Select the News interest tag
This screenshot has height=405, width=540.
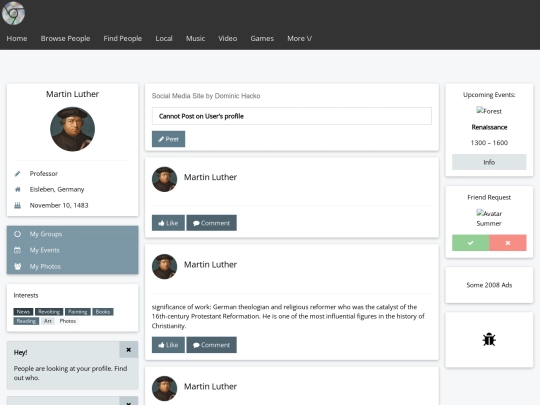pyautogui.click(x=23, y=312)
